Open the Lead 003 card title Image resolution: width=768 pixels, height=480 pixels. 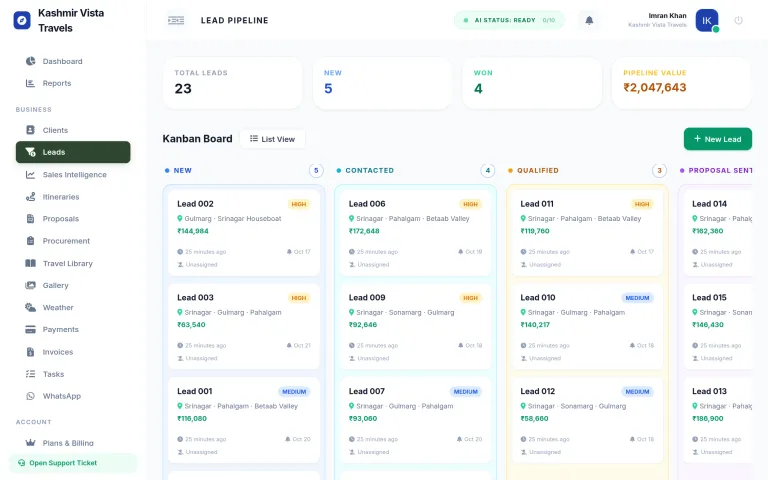195,297
